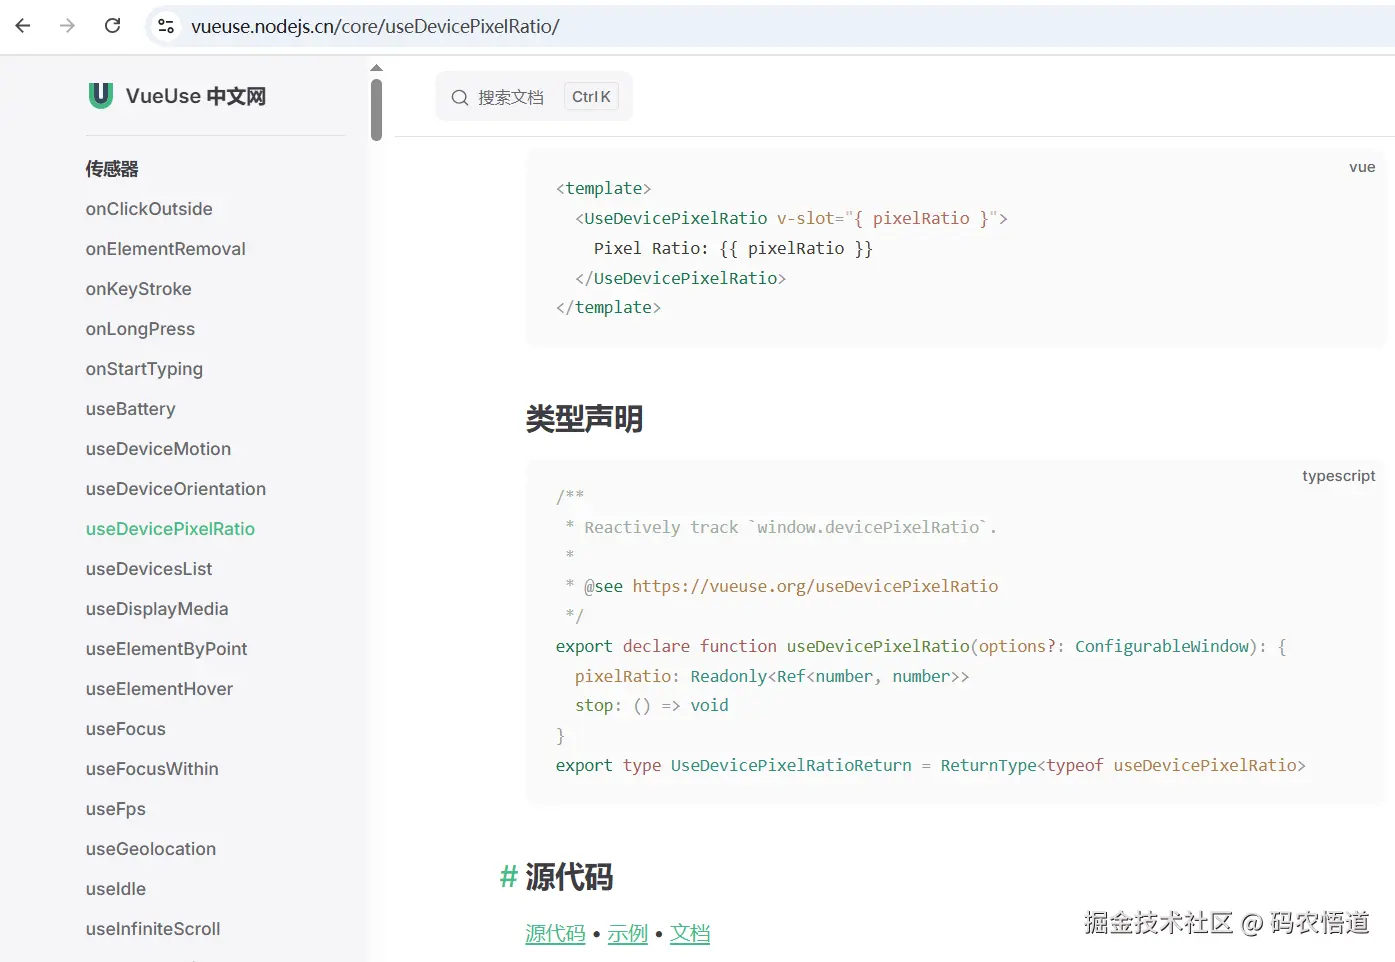Go back with the browser back arrow
Viewport: 1395px width, 962px height.
(x=23, y=26)
